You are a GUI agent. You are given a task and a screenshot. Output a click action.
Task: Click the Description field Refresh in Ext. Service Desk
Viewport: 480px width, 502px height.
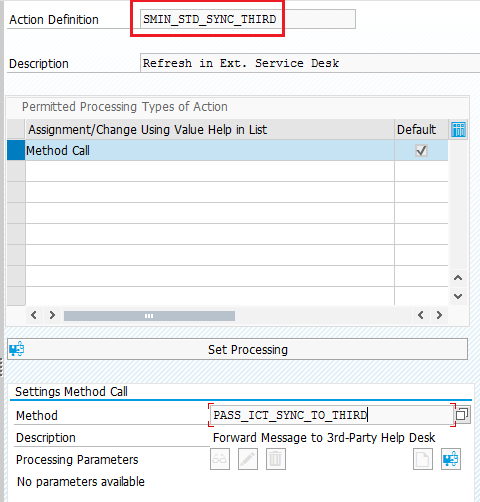310,63
